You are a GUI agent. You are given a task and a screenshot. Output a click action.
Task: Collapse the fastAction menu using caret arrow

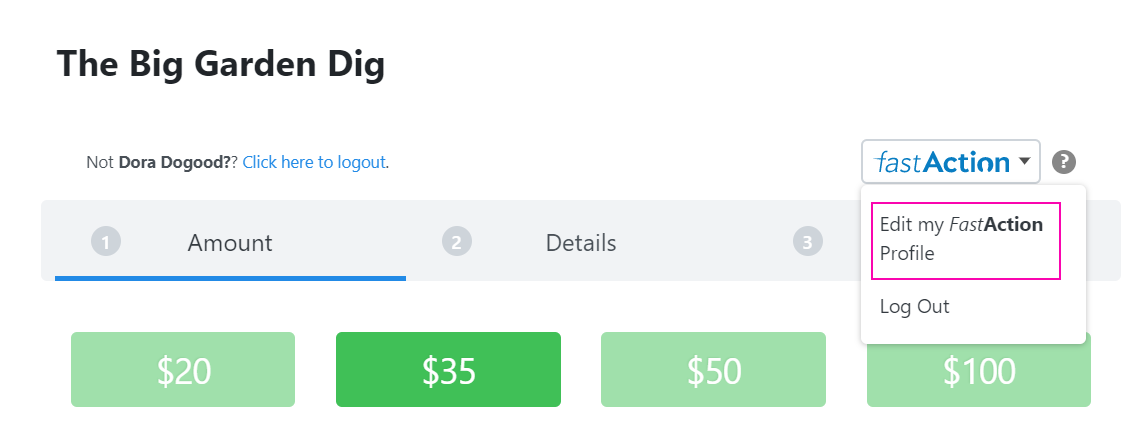(x=1024, y=161)
